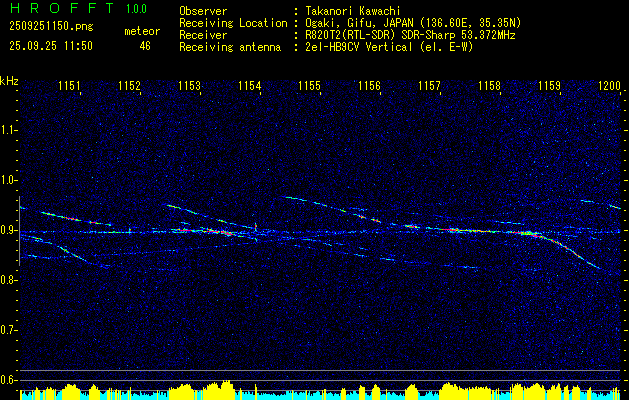Click the descending echo trace between 1155 and 1156

[331, 208]
